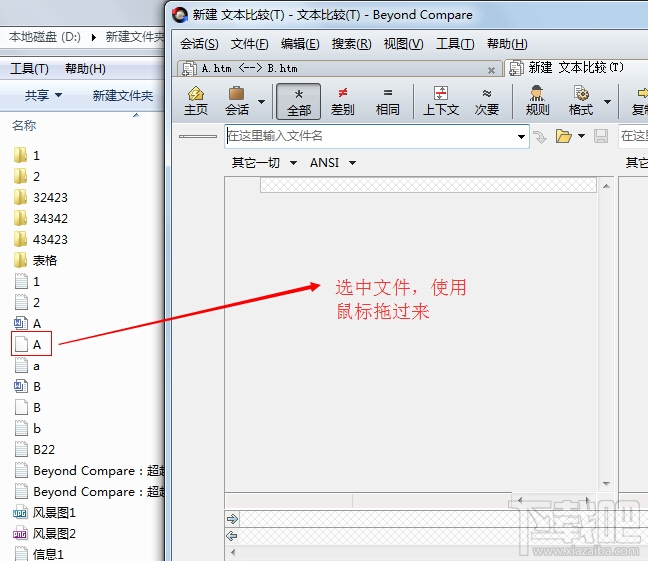Click the copy-to-left arrow icon at bottom
648x561 pixels.
[x=232, y=536]
